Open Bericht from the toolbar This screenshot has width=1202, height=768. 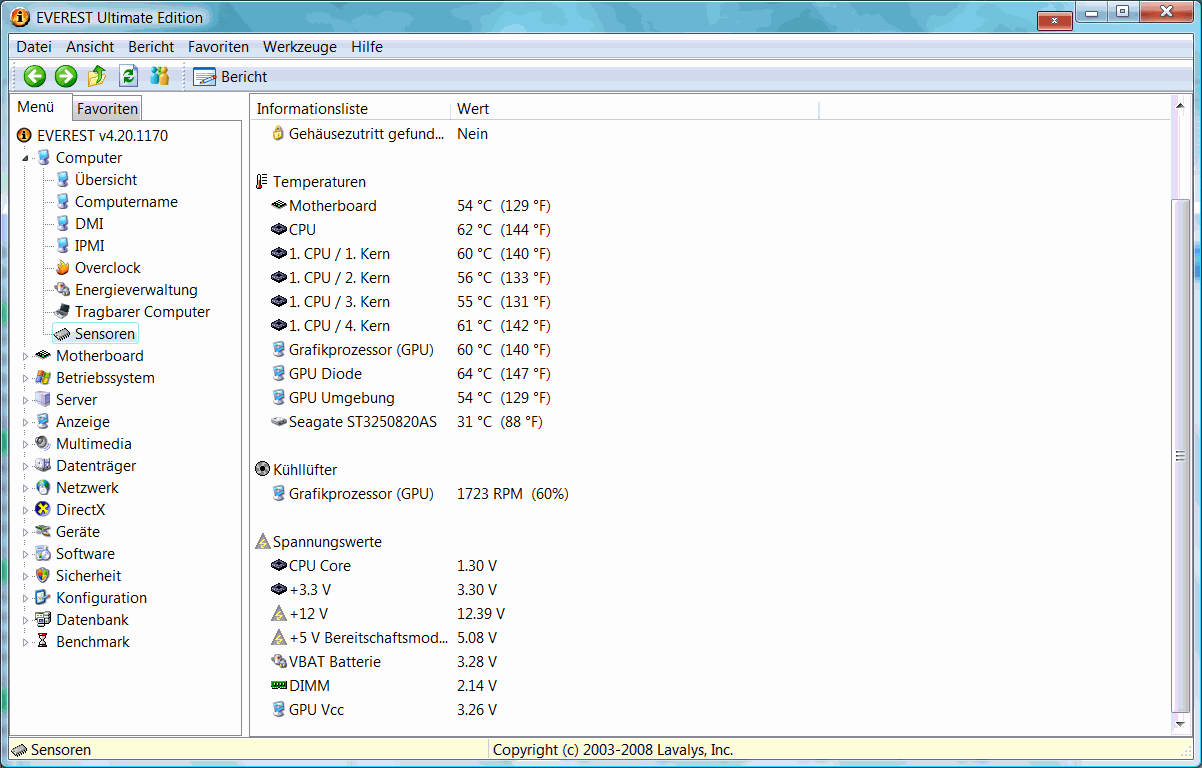(x=230, y=76)
